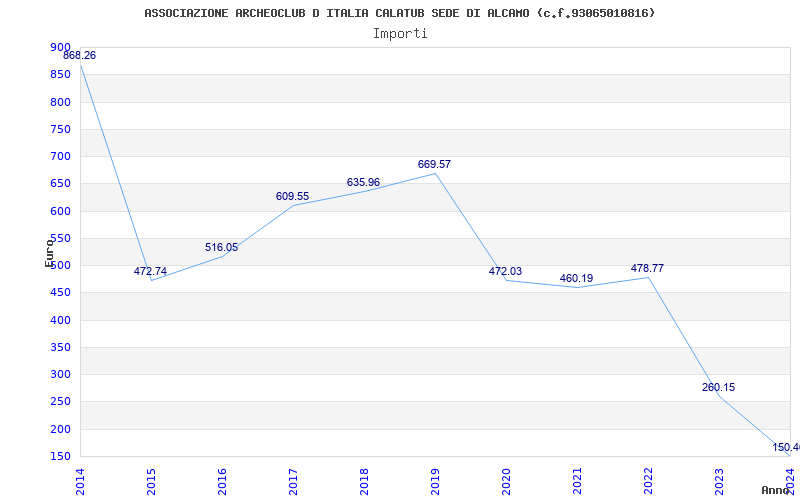Click the 'Euro' y-axis title

[49, 253]
